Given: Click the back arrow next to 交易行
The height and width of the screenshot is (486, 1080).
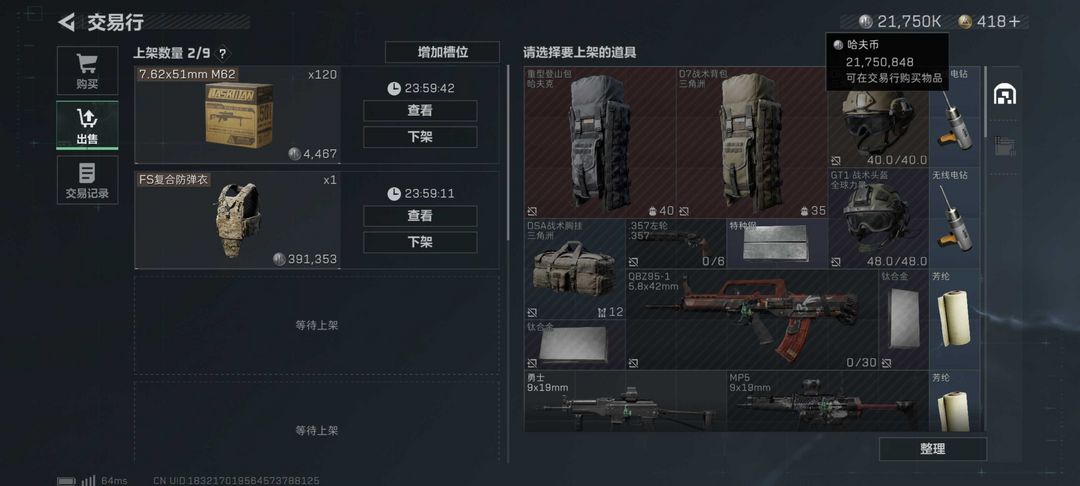Looking at the screenshot, I should tap(66, 22).
